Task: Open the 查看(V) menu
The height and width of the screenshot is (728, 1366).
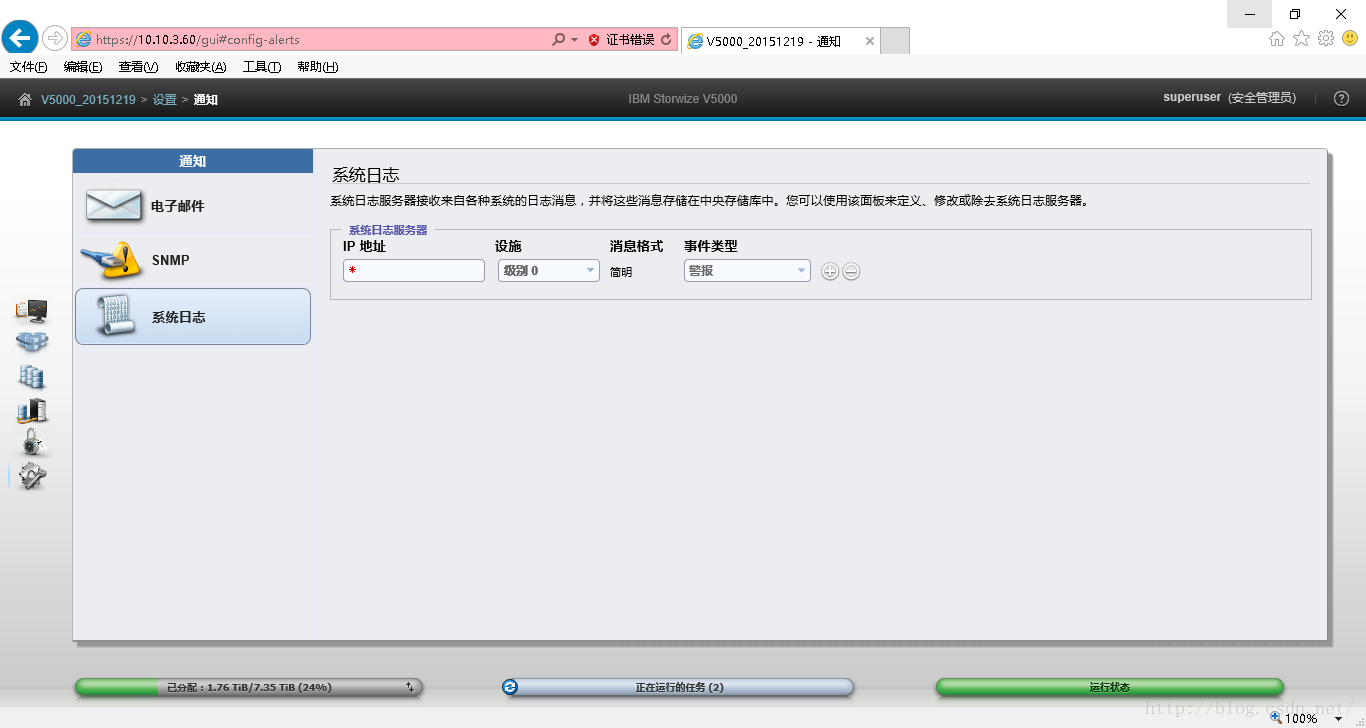Action: pos(138,67)
